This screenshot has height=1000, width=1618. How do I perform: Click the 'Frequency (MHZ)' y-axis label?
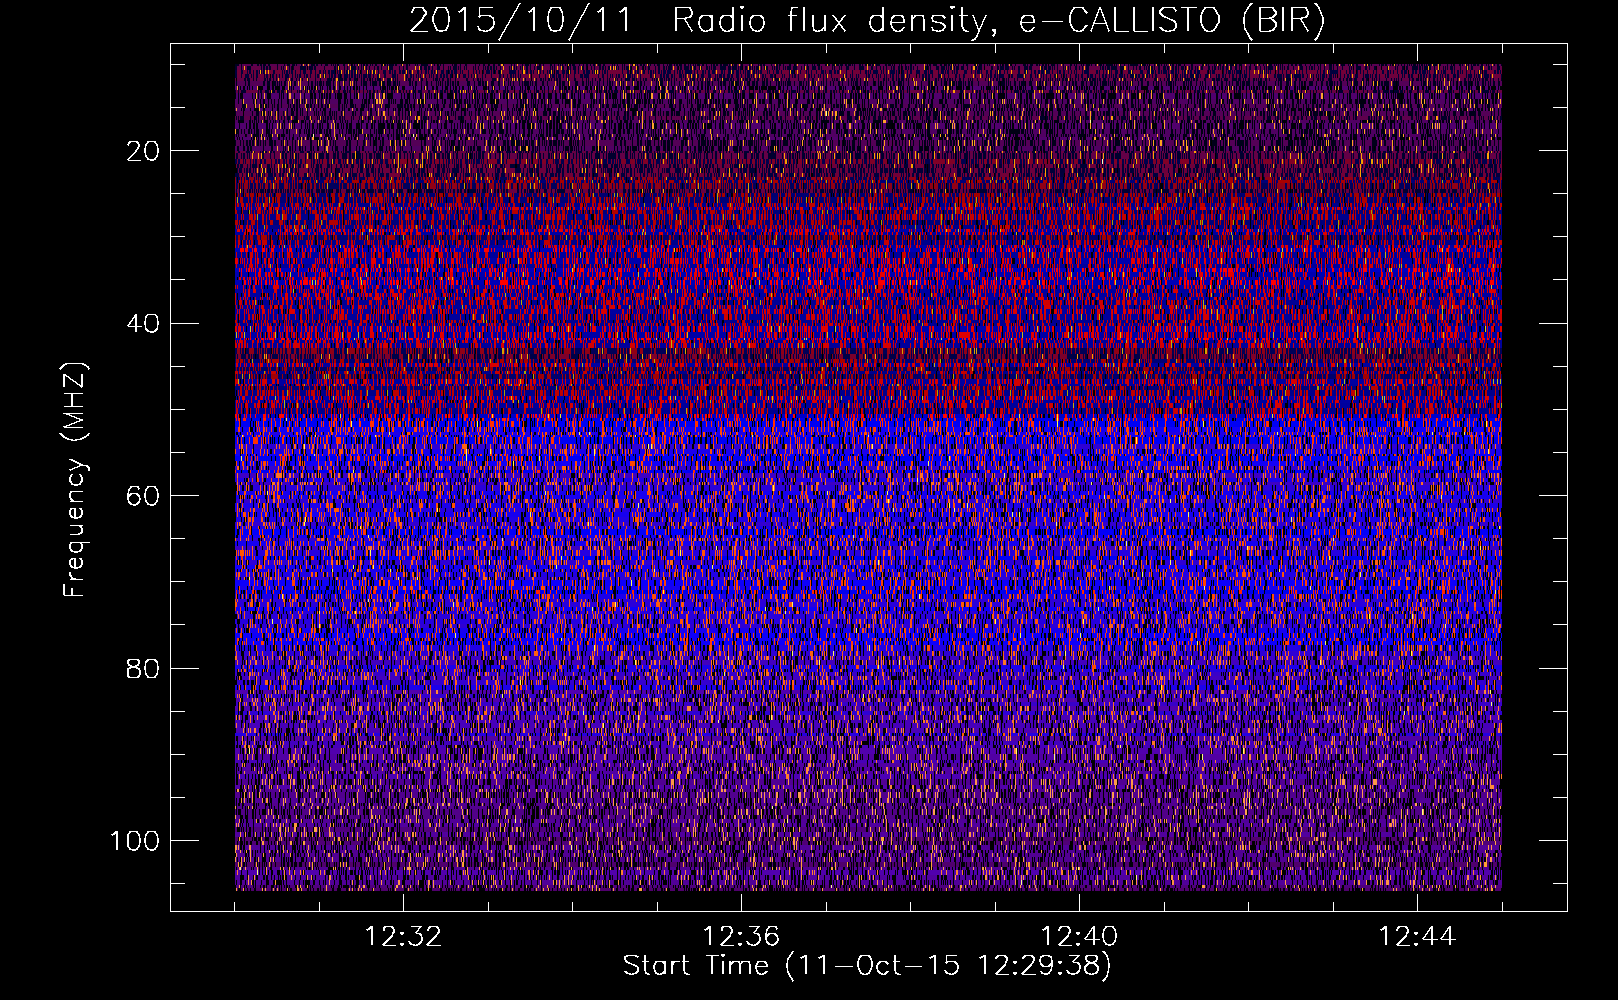point(76,479)
